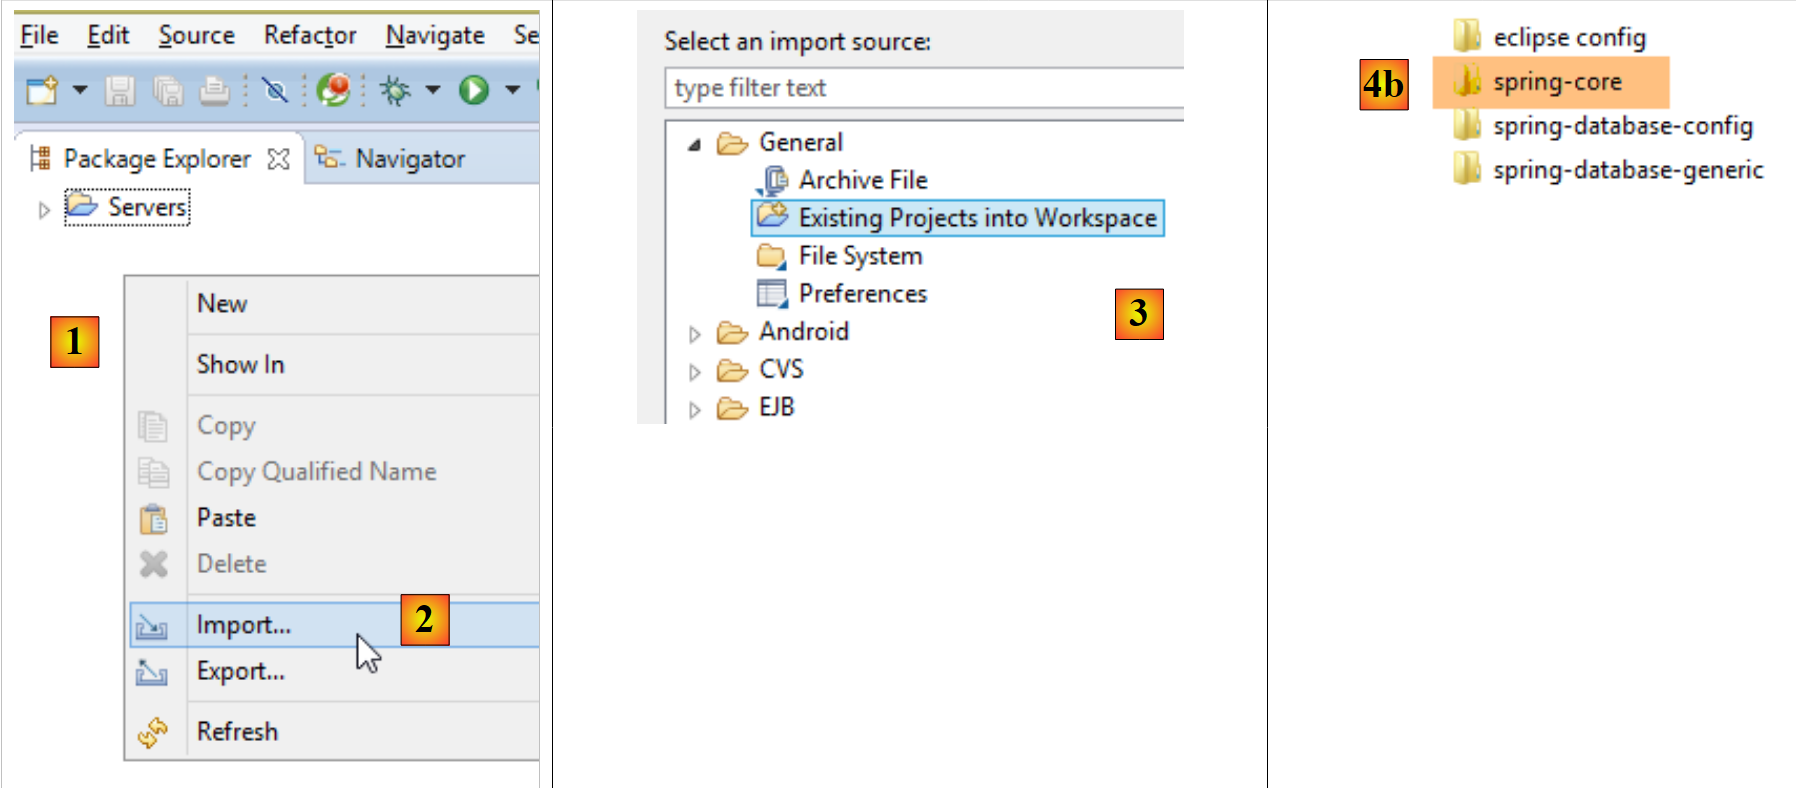Close the Package Explorer view tab

coord(279,159)
